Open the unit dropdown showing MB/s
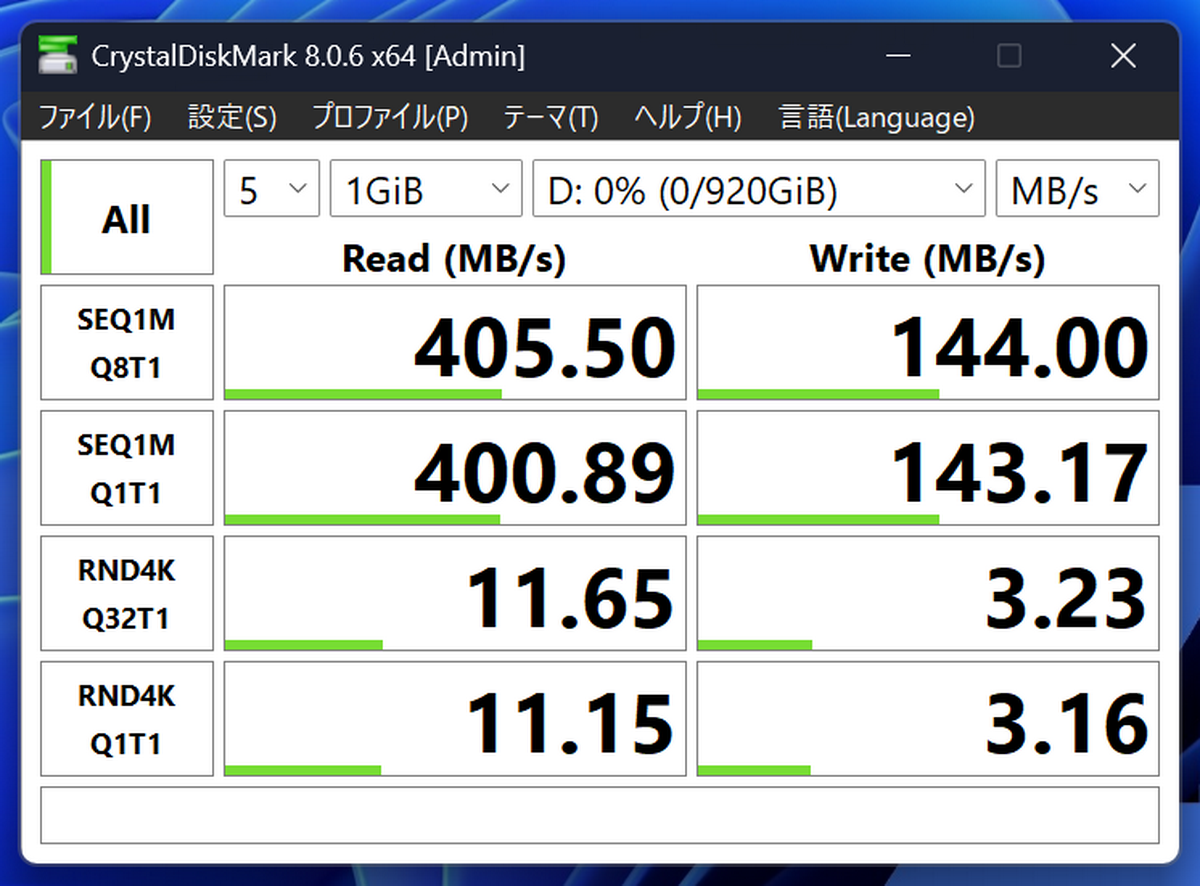1200x886 pixels. pos(1078,188)
